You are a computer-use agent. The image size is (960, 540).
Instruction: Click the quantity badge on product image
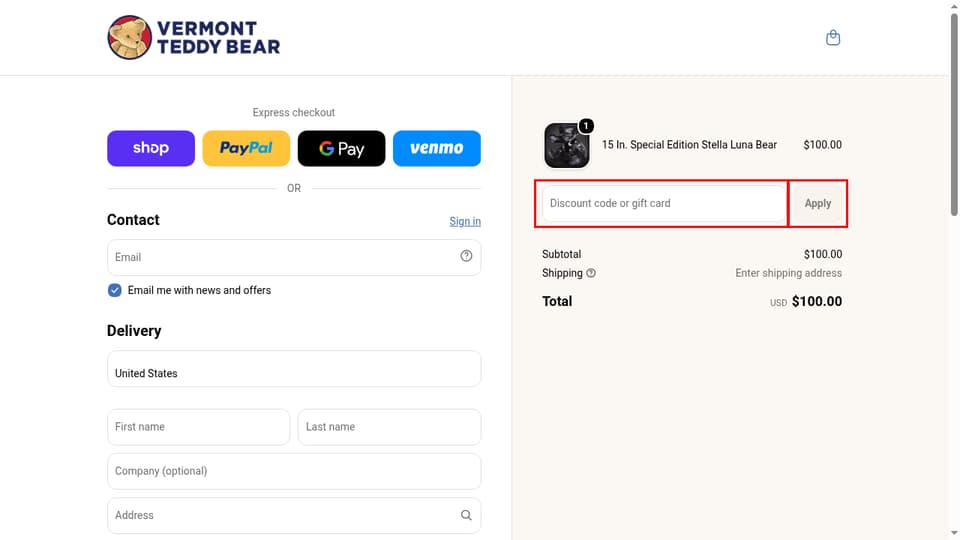pos(586,126)
